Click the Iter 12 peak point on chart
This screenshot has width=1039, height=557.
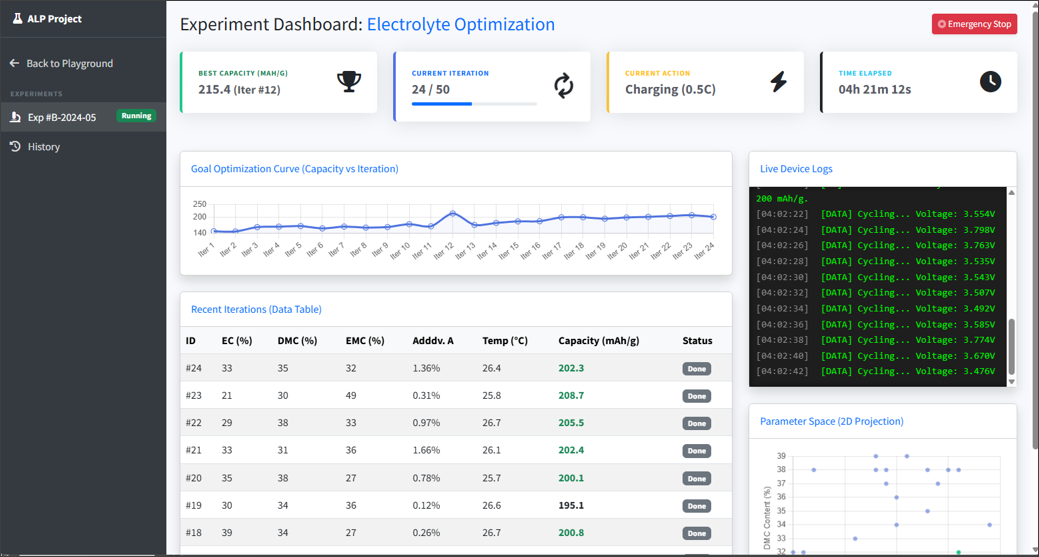[453, 214]
